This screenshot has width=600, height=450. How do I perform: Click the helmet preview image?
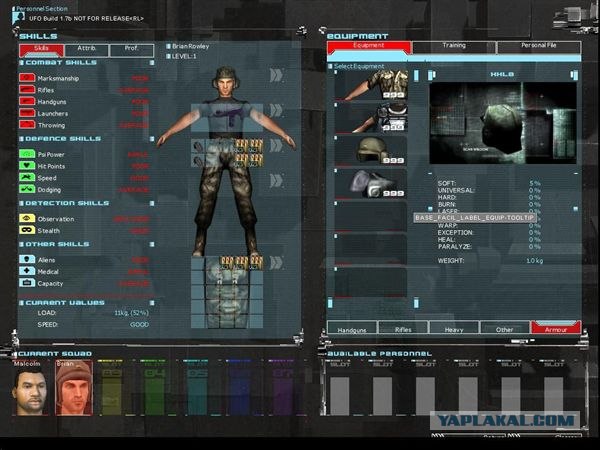(x=503, y=123)
